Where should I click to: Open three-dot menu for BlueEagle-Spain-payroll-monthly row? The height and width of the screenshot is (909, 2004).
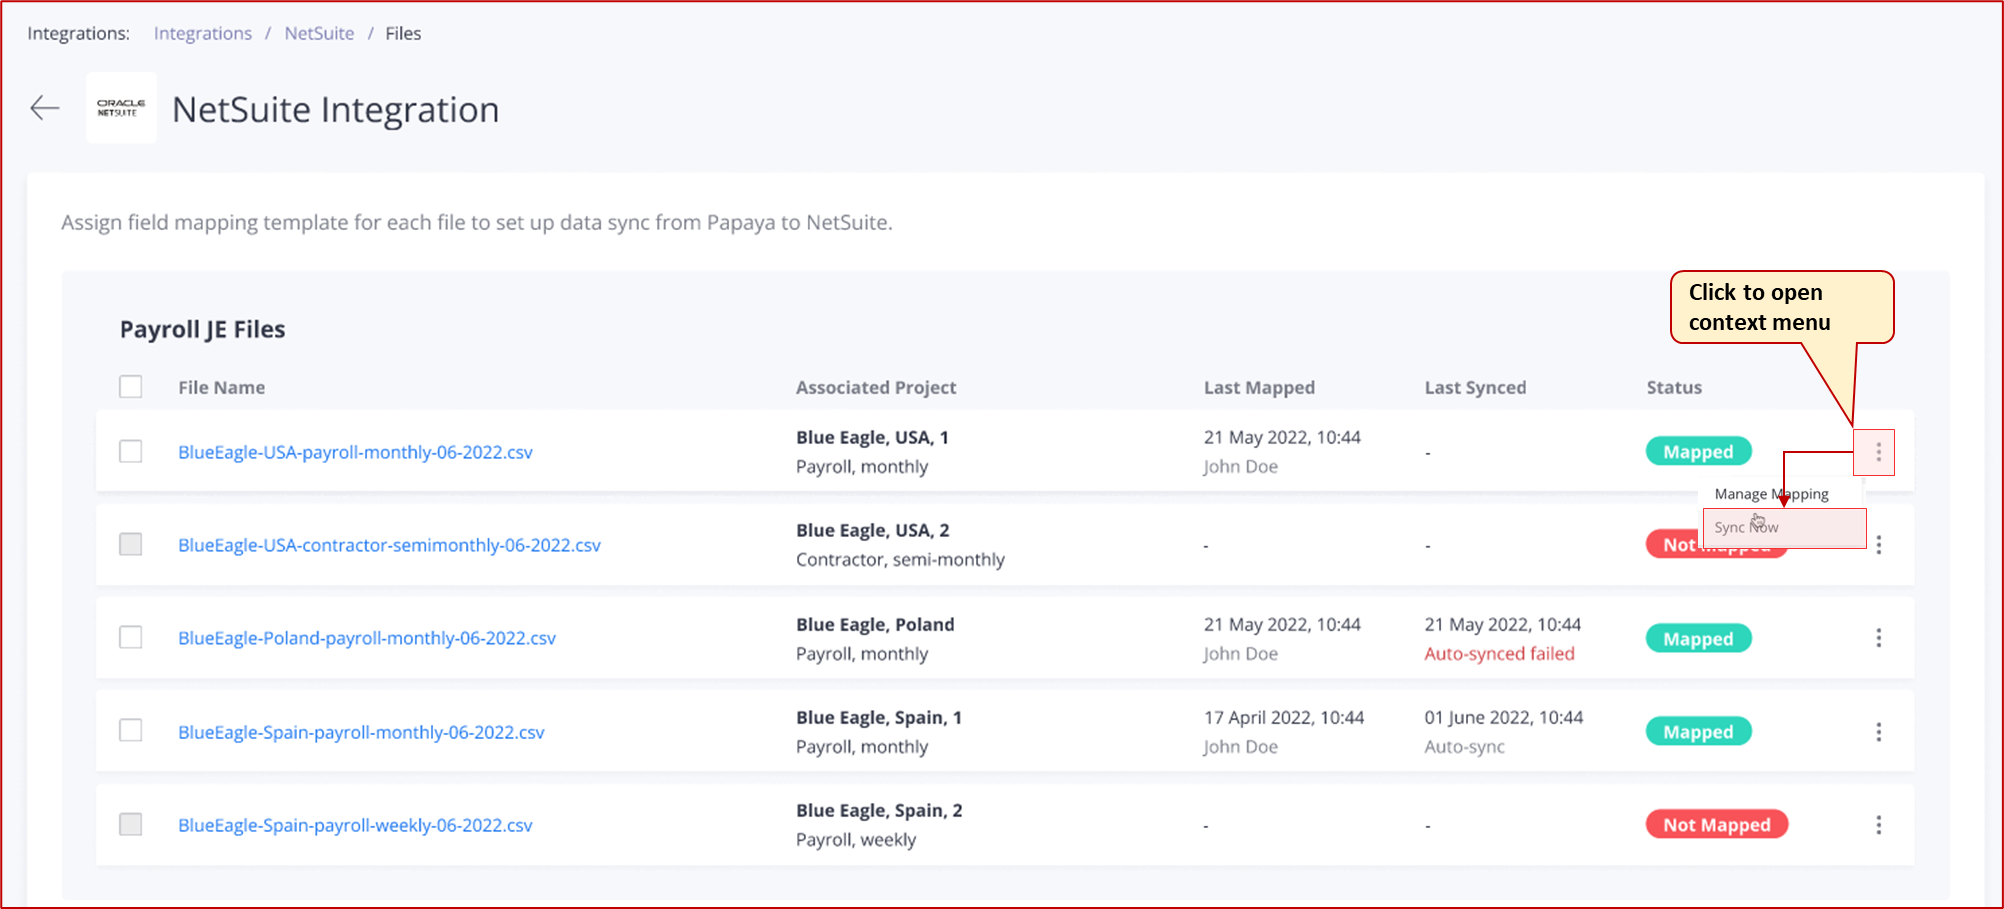click(1879, 731)
